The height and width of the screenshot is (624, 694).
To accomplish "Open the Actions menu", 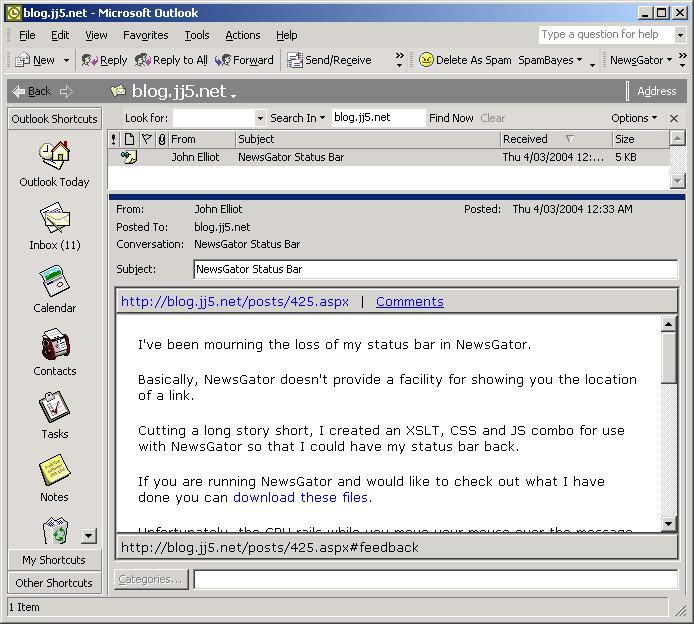I will 243,35.
